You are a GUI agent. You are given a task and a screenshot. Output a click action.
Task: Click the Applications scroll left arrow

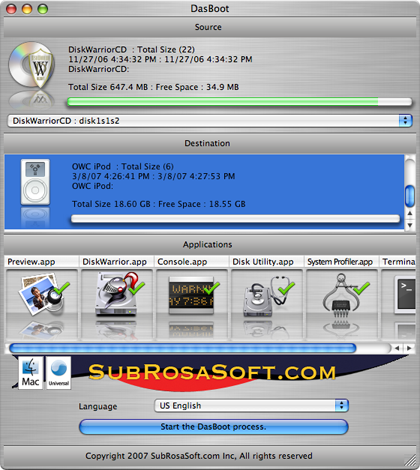coord(397,348)
